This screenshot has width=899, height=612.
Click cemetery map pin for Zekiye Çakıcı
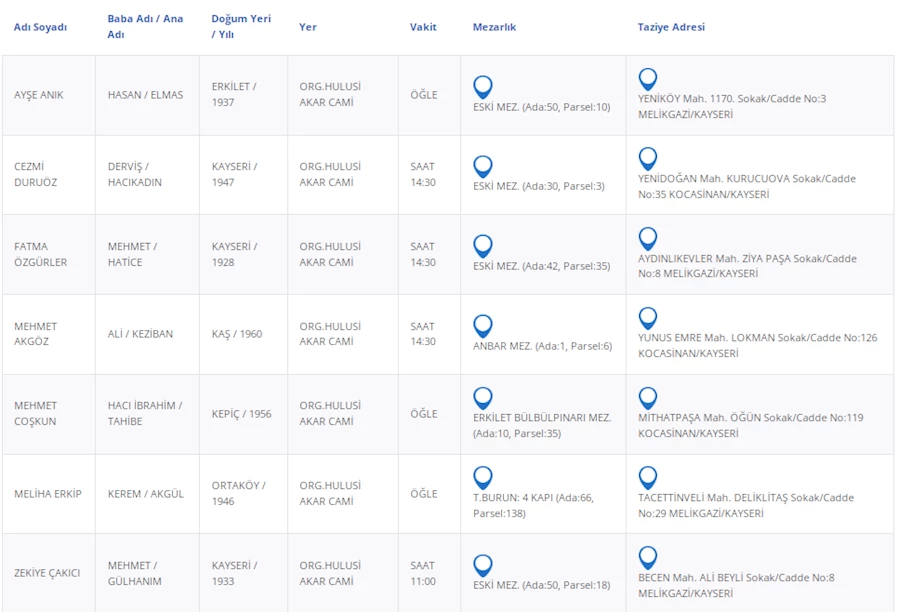click(483, 565)
